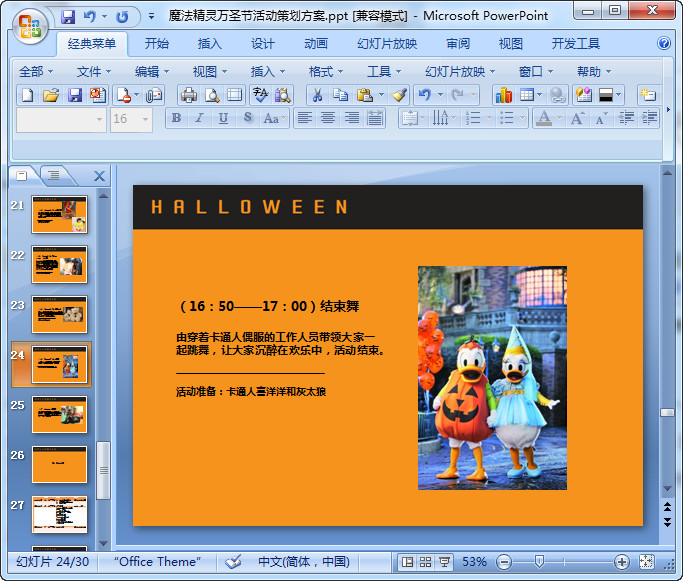Insert a chart with the bar chart icon
Viewport: 683px width, 581px height.
tap(504, 95)
